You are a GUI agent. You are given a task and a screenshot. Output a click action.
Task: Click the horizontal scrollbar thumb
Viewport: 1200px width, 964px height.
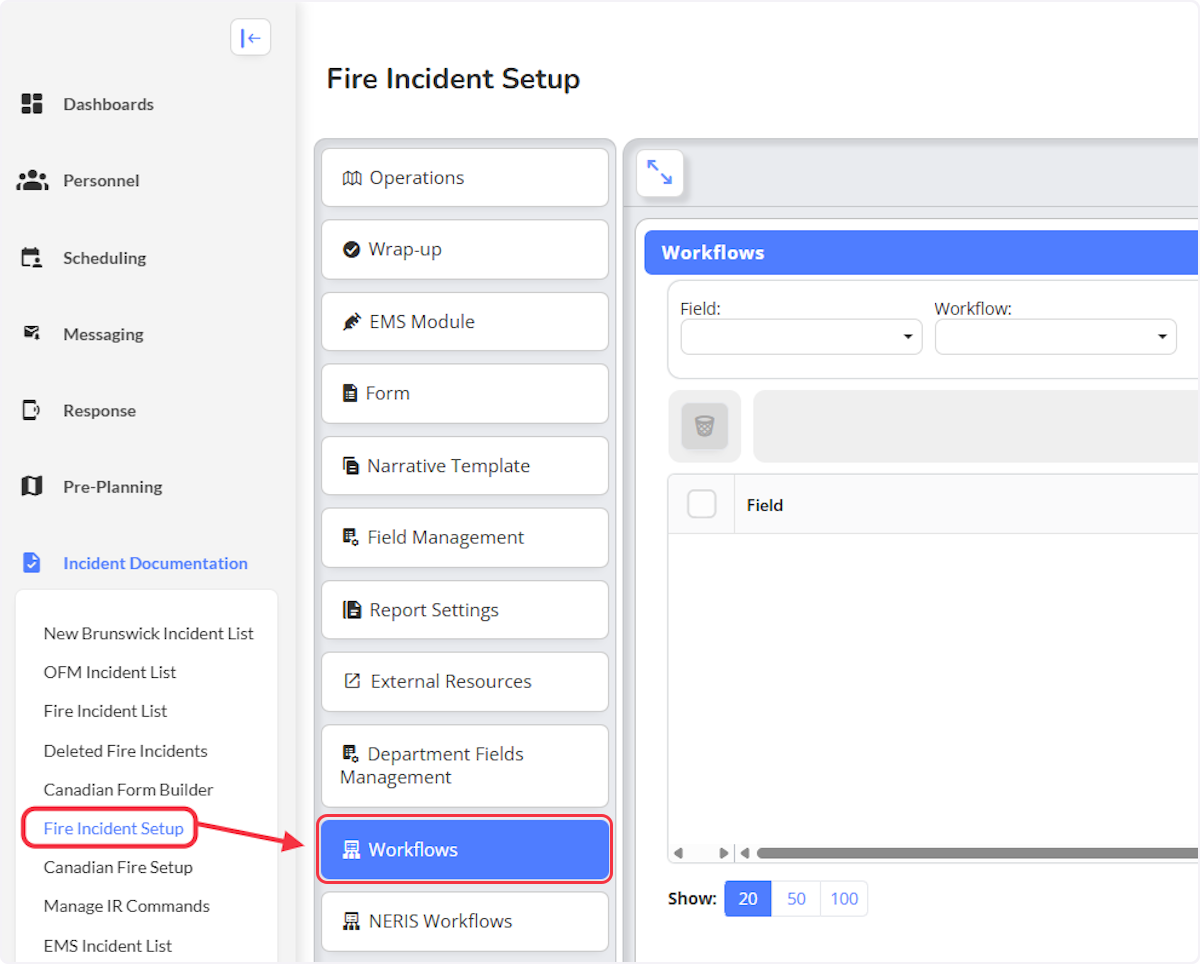(977, 853)
